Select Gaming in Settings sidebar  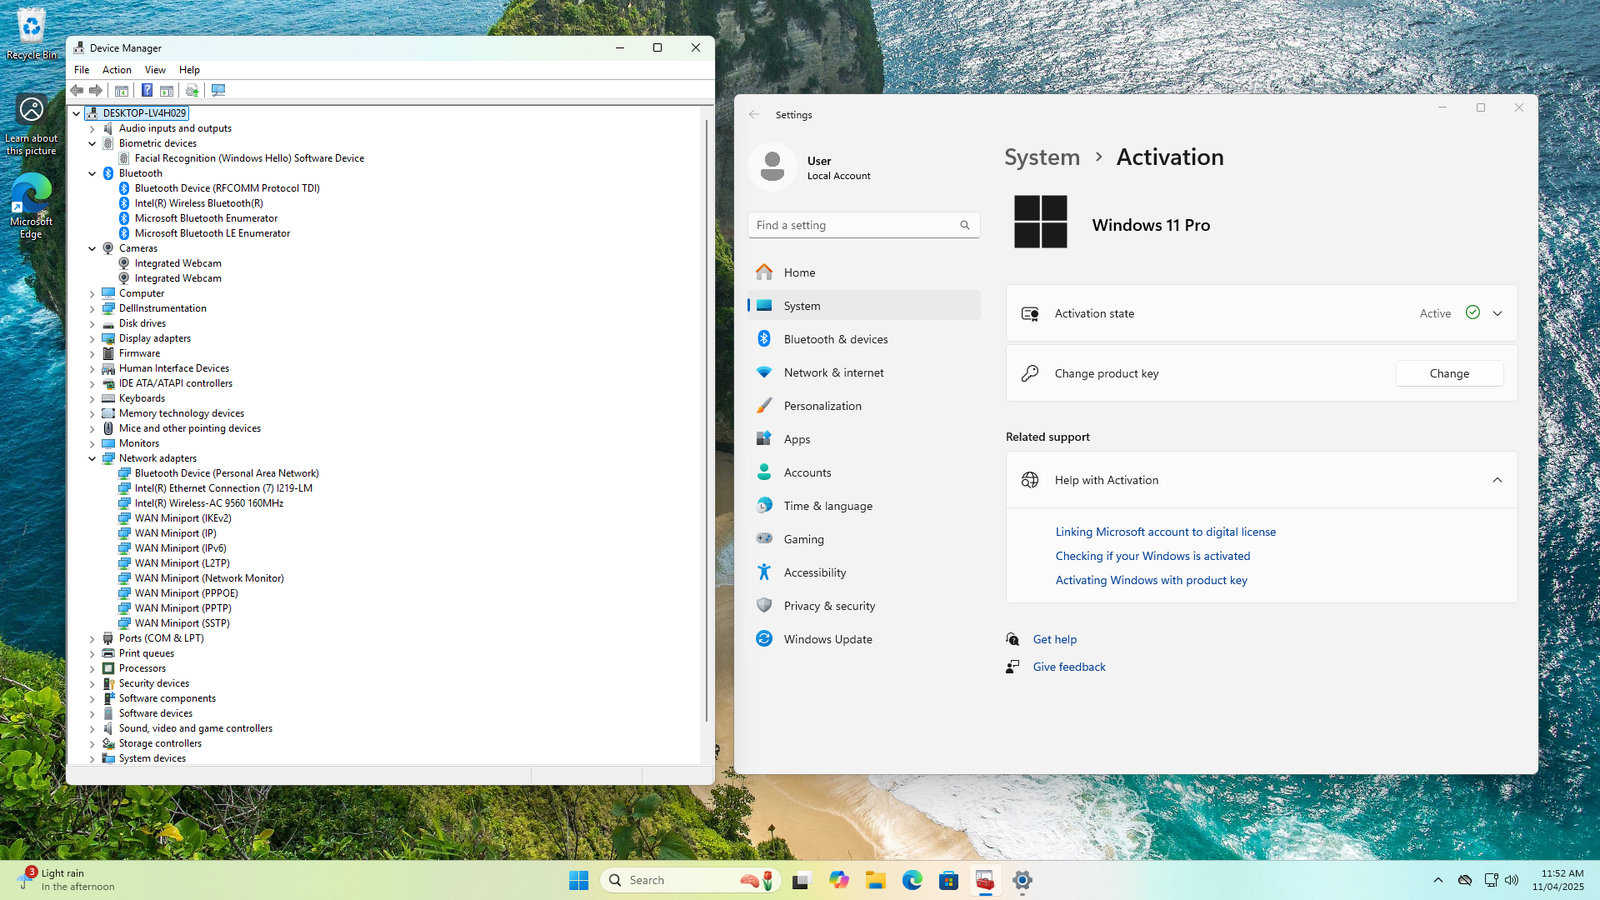point(864,539)
